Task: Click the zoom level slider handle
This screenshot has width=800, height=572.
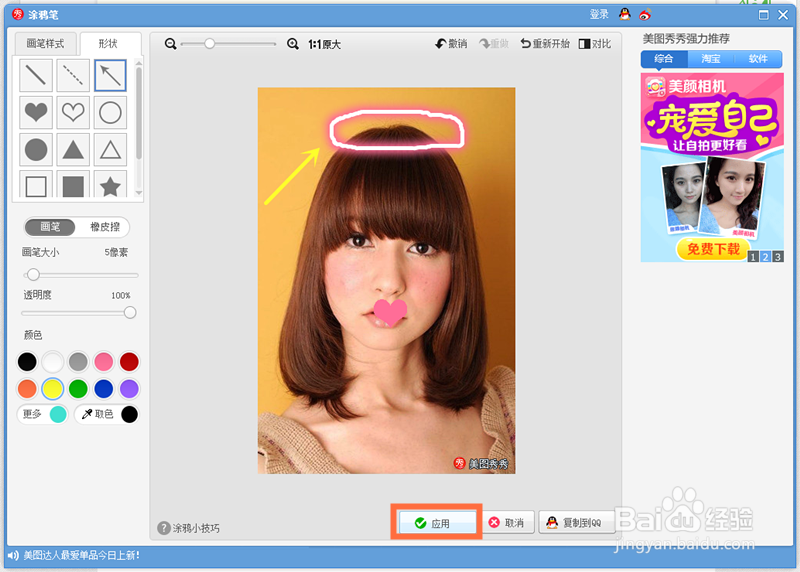Action: [209, 44]
